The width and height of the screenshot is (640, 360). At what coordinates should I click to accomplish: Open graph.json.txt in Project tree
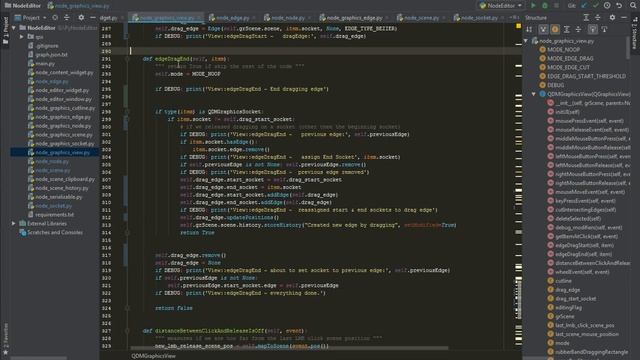click(51, 55)
